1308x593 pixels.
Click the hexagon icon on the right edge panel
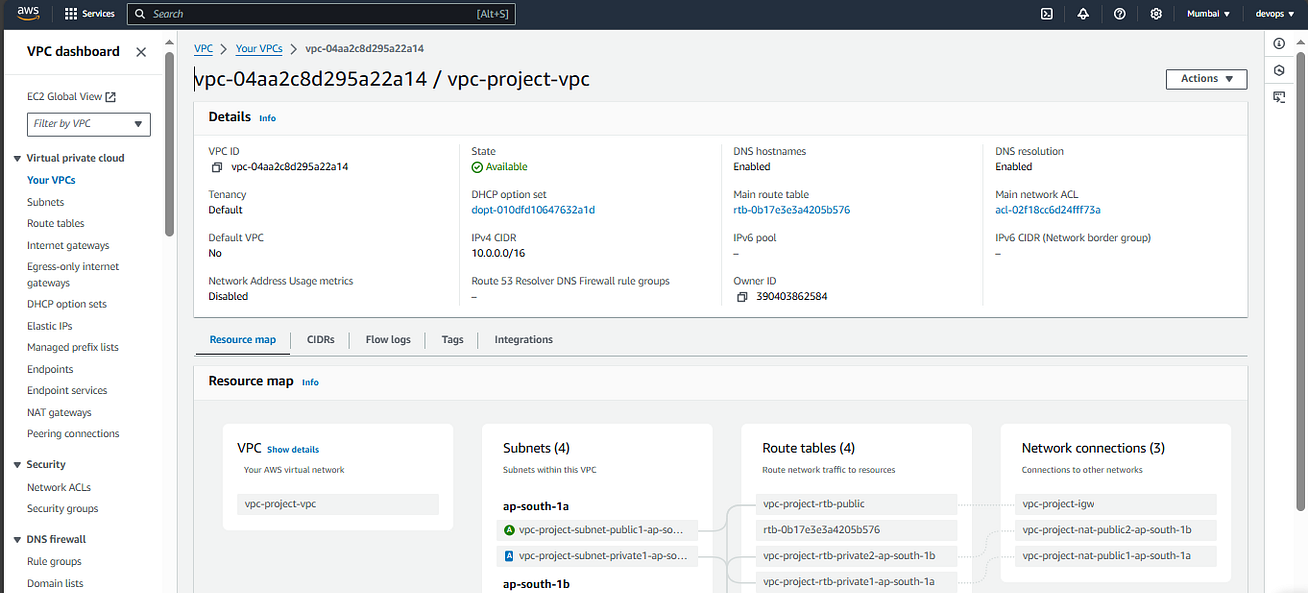(x=1279, y=70)
